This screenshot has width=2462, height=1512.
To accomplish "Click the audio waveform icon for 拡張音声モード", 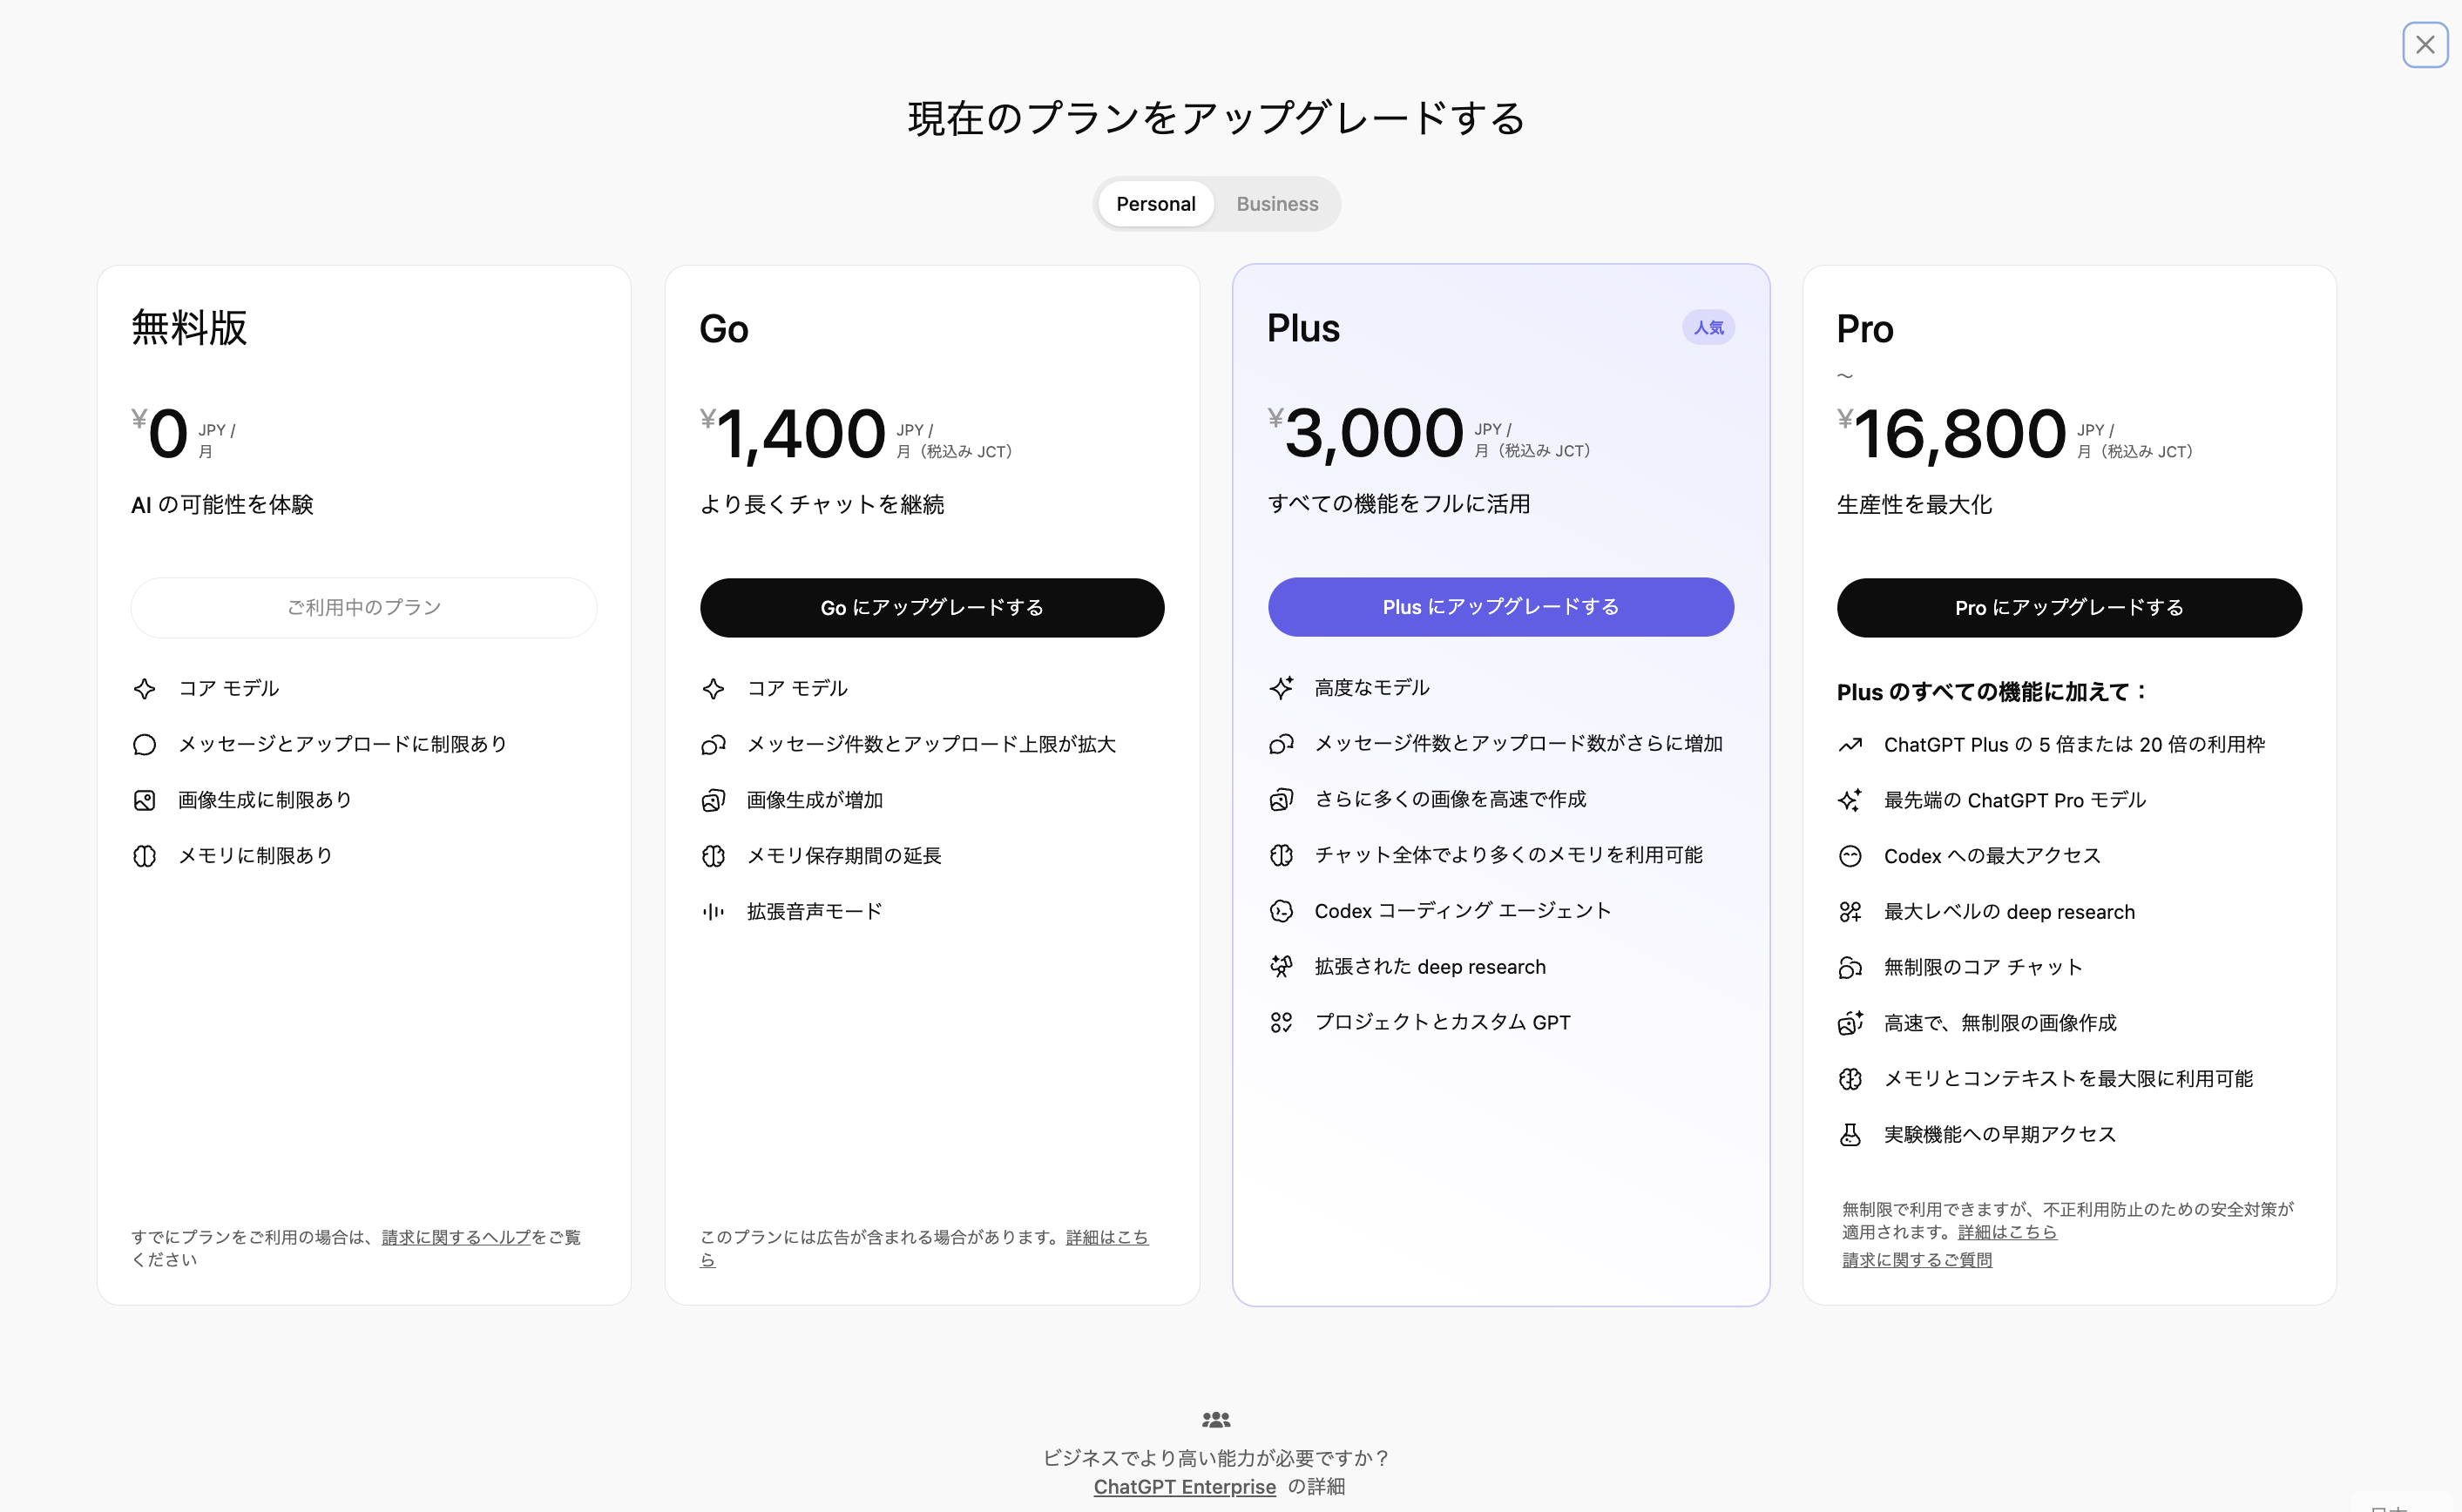I will (713, 911).
